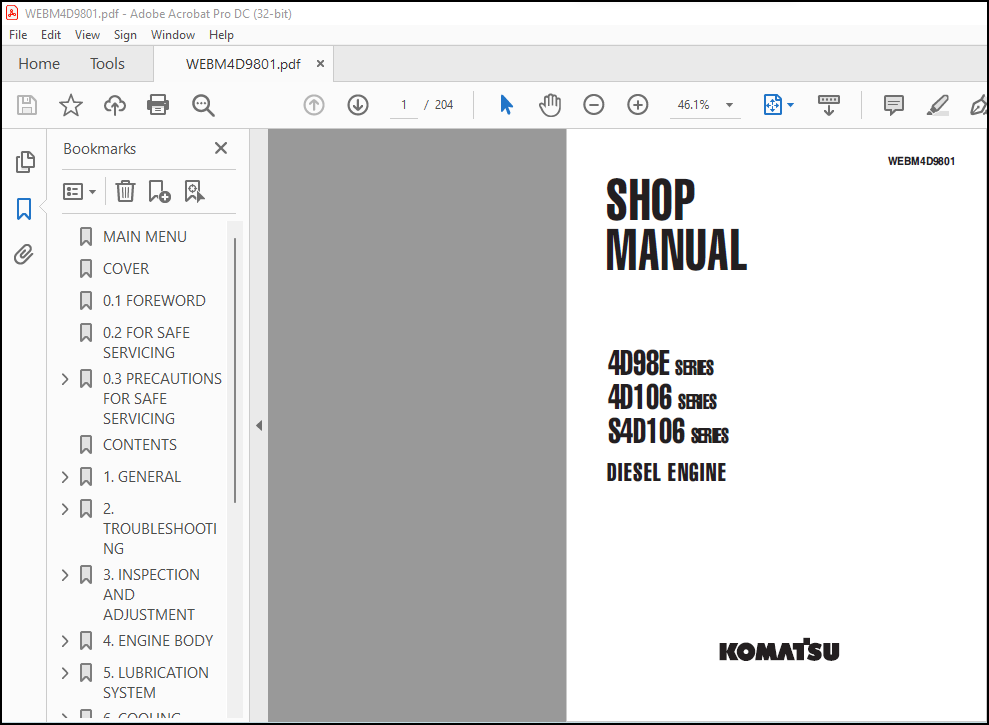Open the zoom level dropdown

tap(730, 105)
